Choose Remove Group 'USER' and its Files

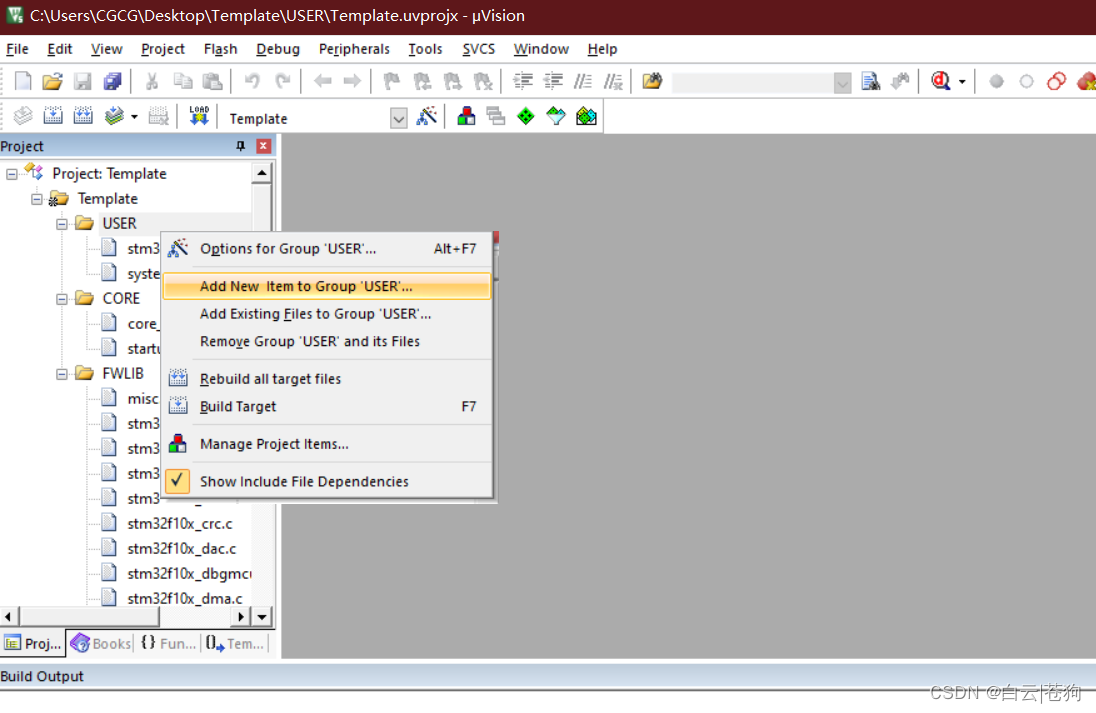tap(326, 341)
